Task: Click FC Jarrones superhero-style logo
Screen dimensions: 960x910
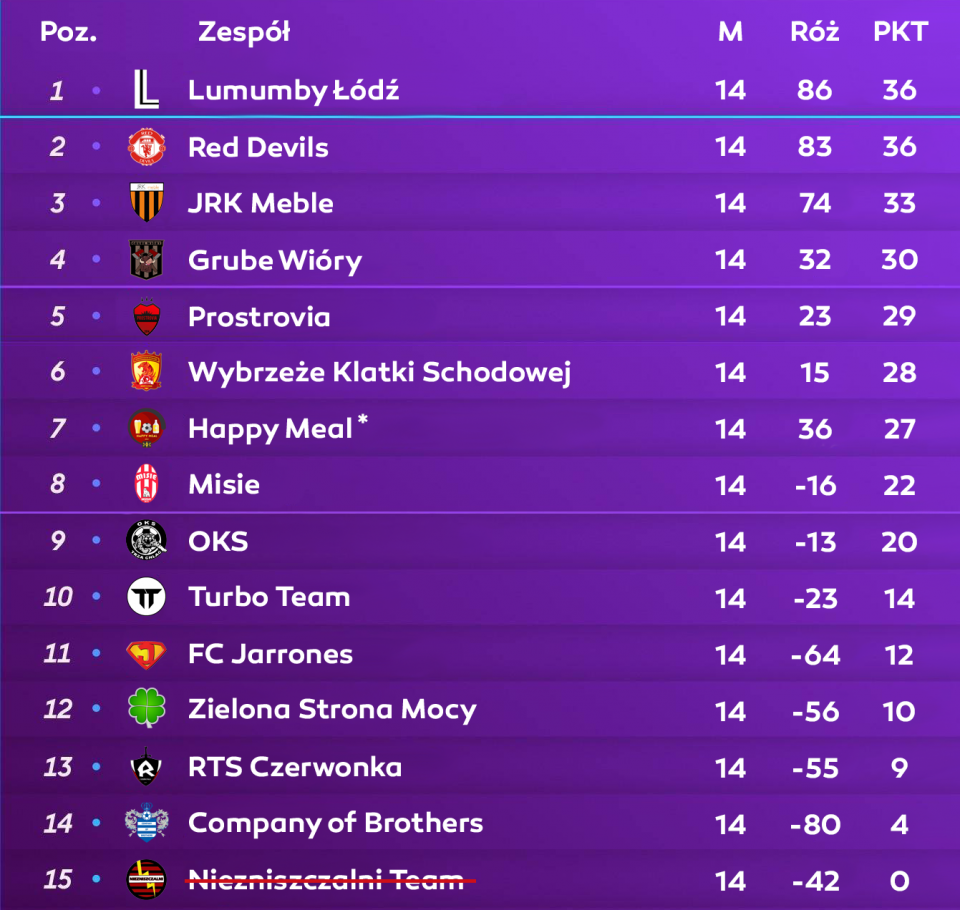Action: (x=146, y=654)
